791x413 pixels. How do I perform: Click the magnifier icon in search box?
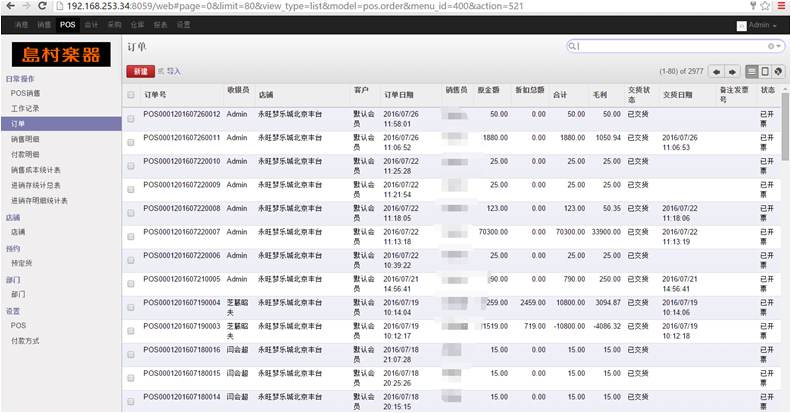[572, 46]
